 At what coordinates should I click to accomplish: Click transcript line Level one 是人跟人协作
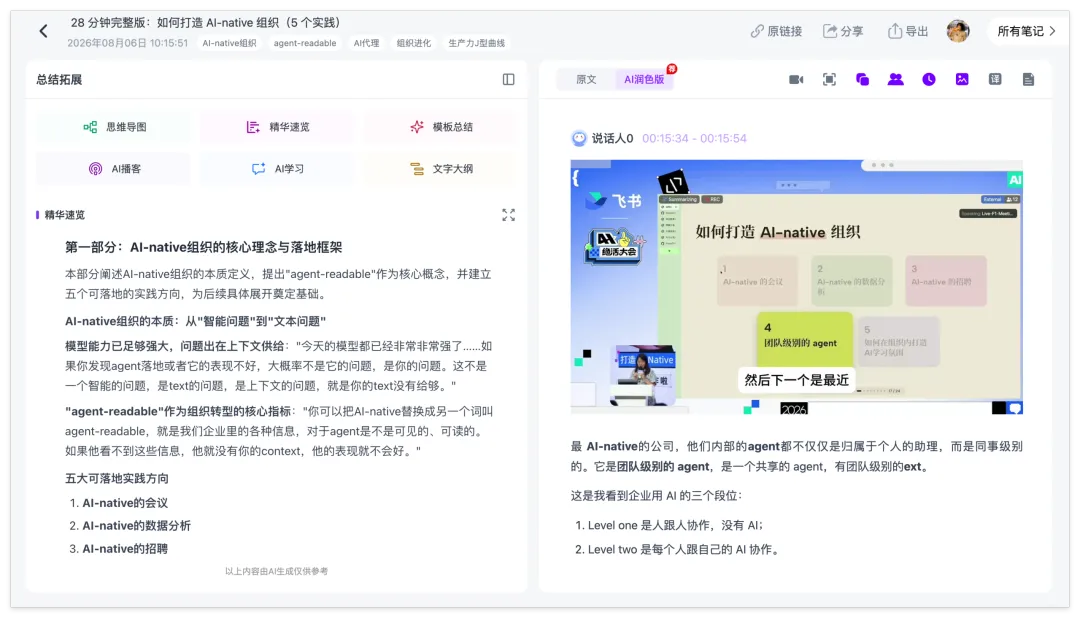click(x=675, y=525)
